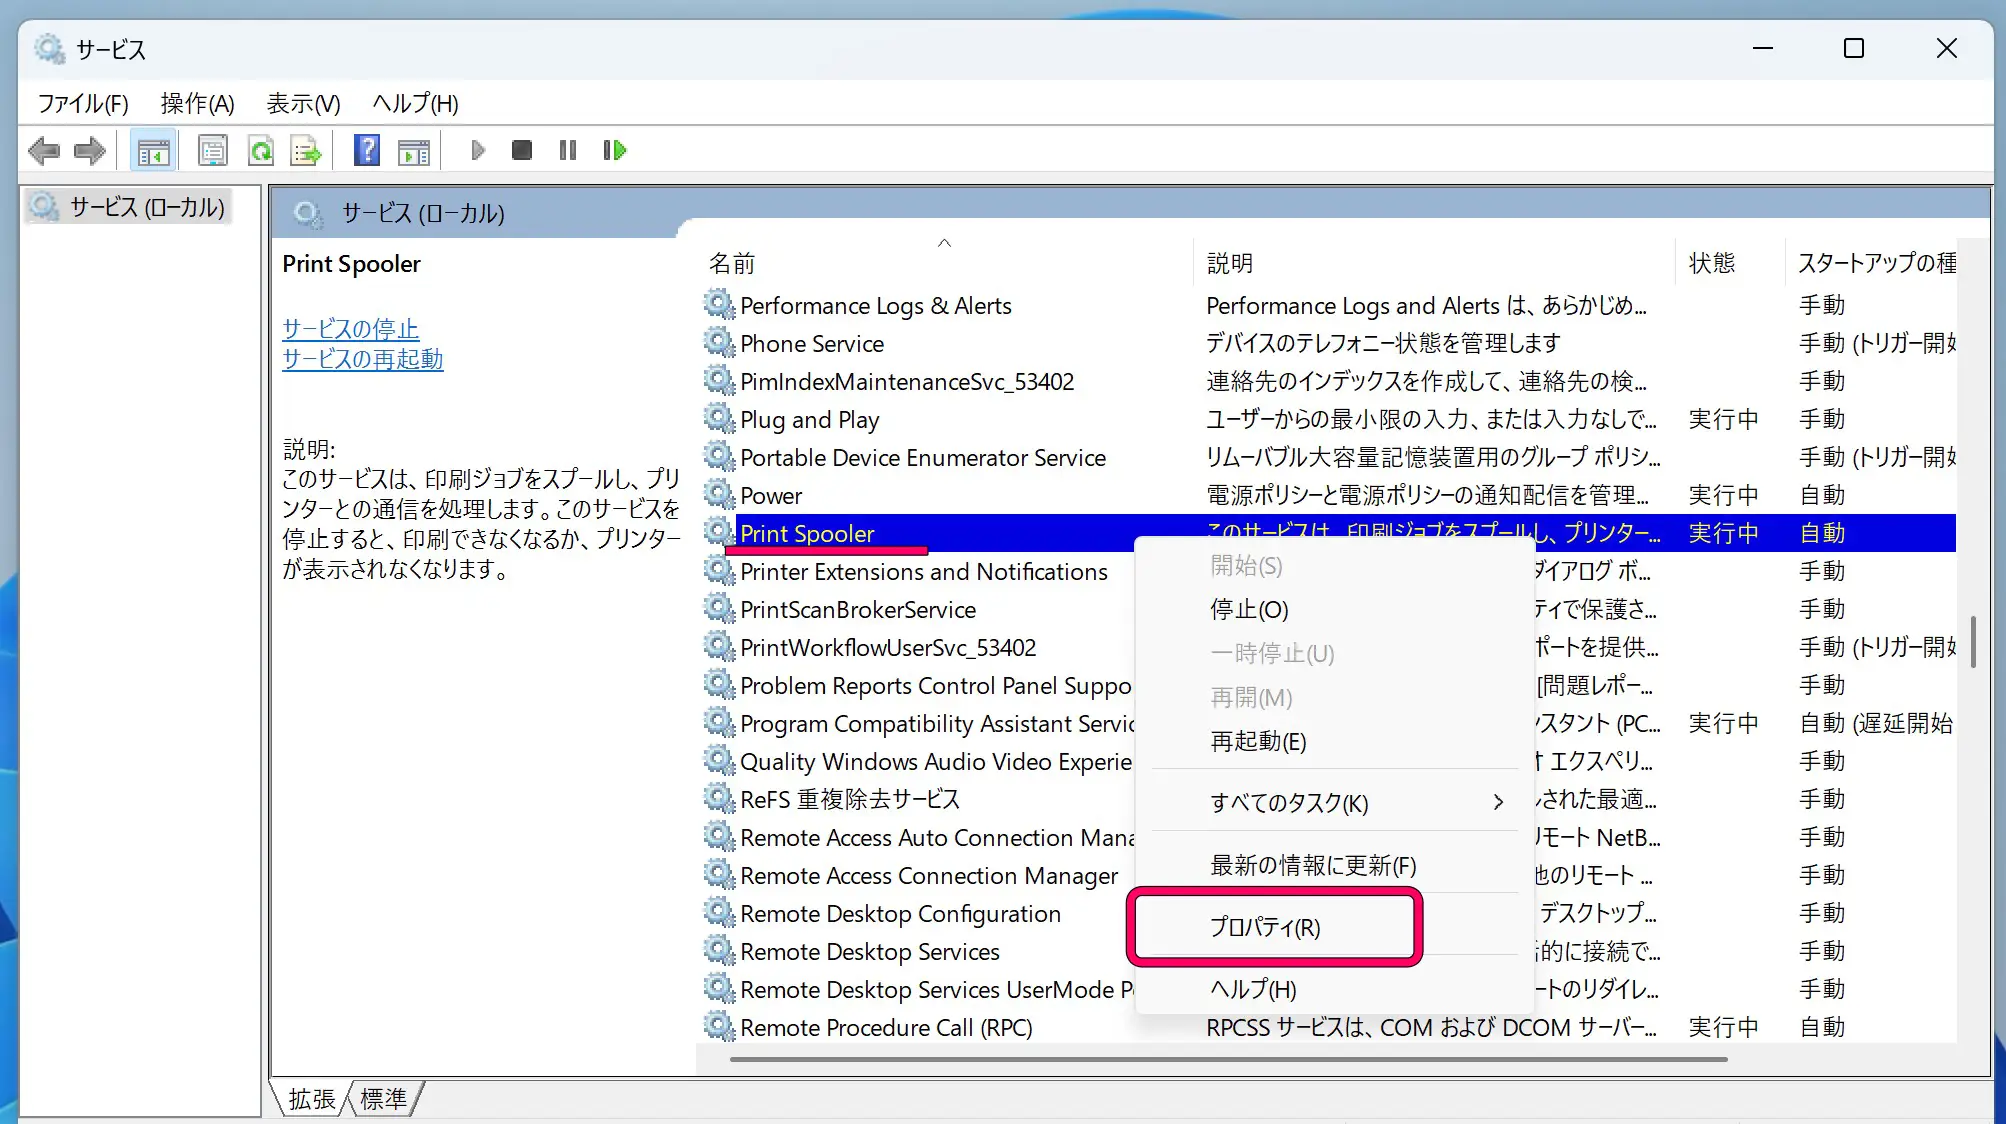Image resolution: width=2006 pixels, height=1124 pixels.
Task: Open the 操作(A) menu
Action: point(197,103)
